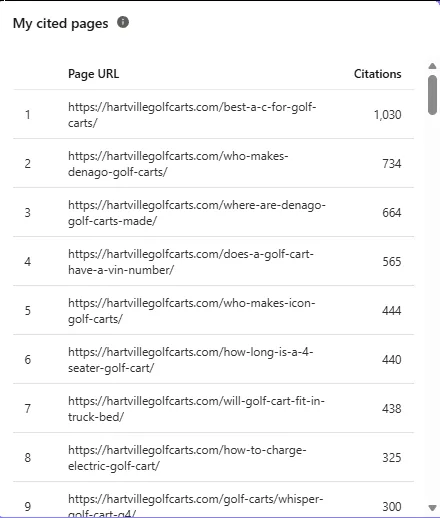Screen dimensions: 440x518
Task: Open the does-a-golf-cart-have-a-vin-number URL
Action: pos(191,262)
